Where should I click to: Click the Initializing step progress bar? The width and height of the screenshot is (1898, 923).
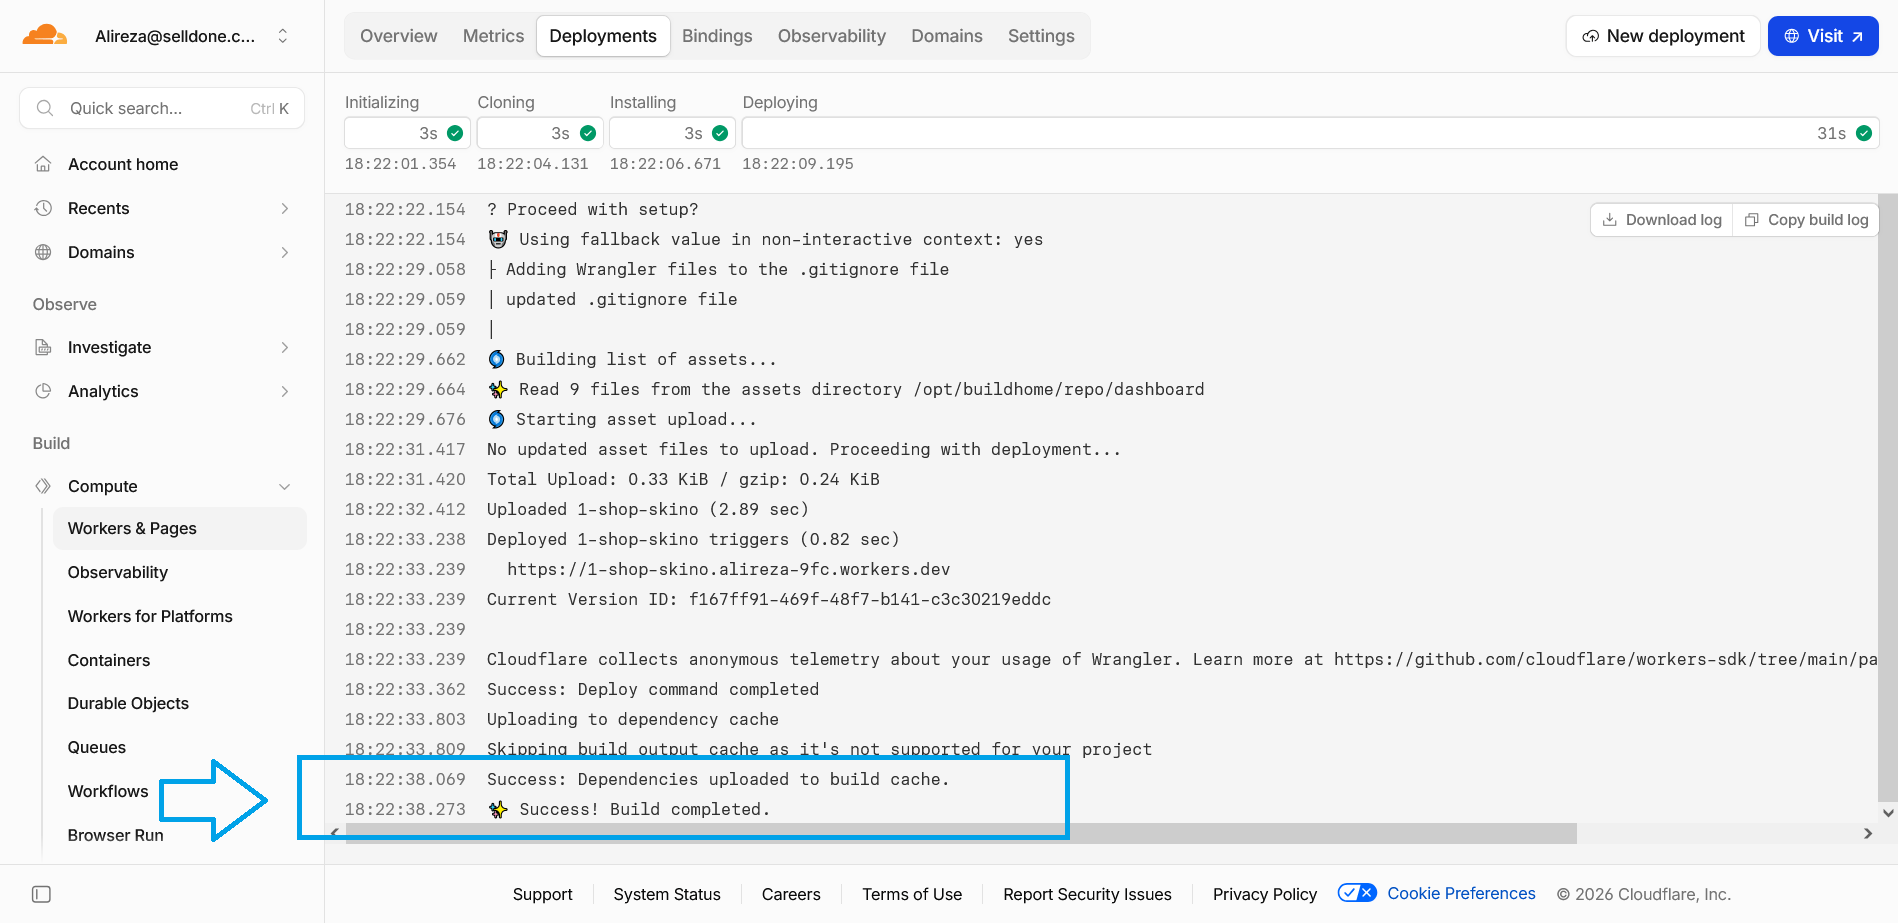click(x=406, y=133)
